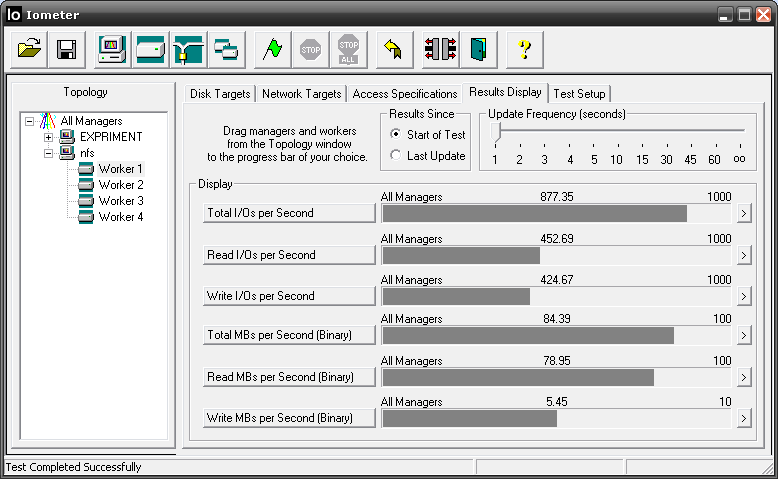Screen dimensions: 778x479
Task: Add new disk worker icon
Action: 150,50
